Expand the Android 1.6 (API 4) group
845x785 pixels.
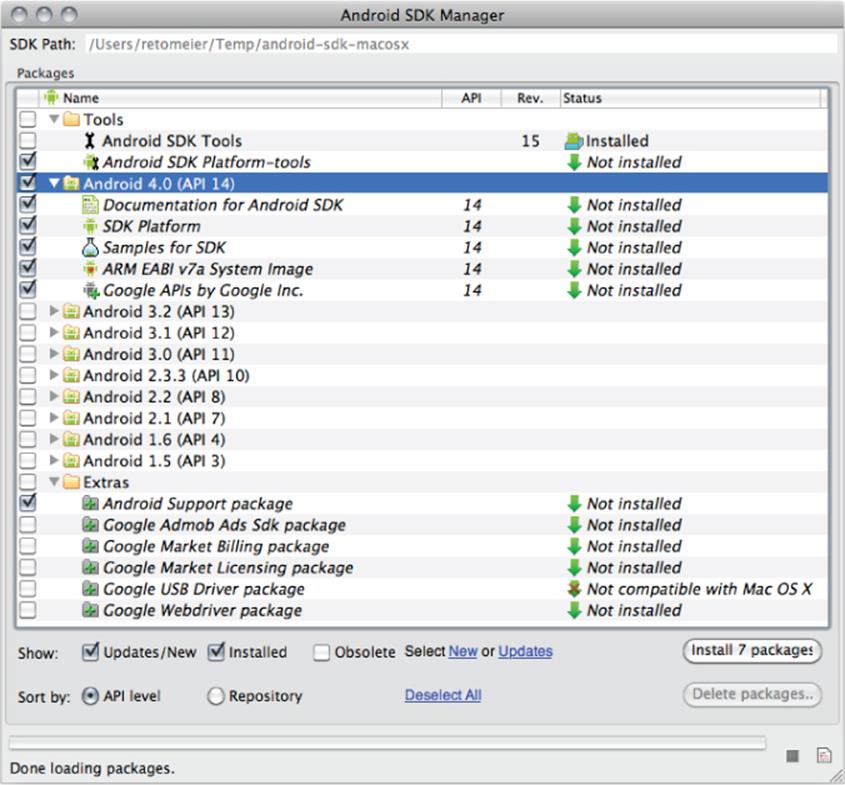click(54, 439)
